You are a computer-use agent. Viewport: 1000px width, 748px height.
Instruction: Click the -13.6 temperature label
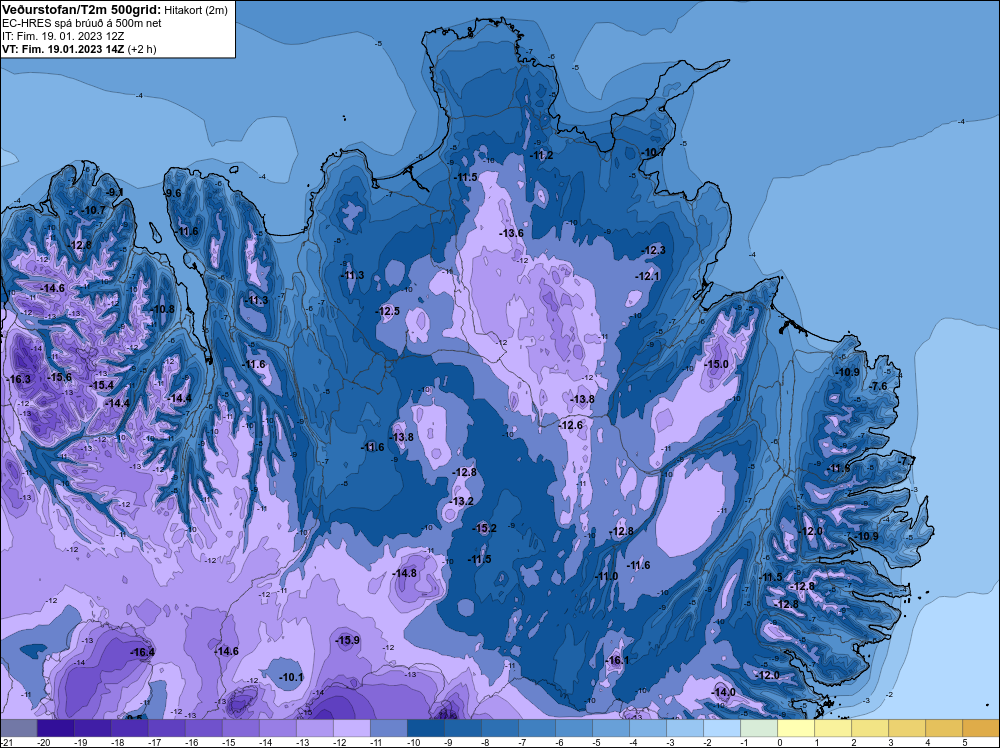[511, 233]
